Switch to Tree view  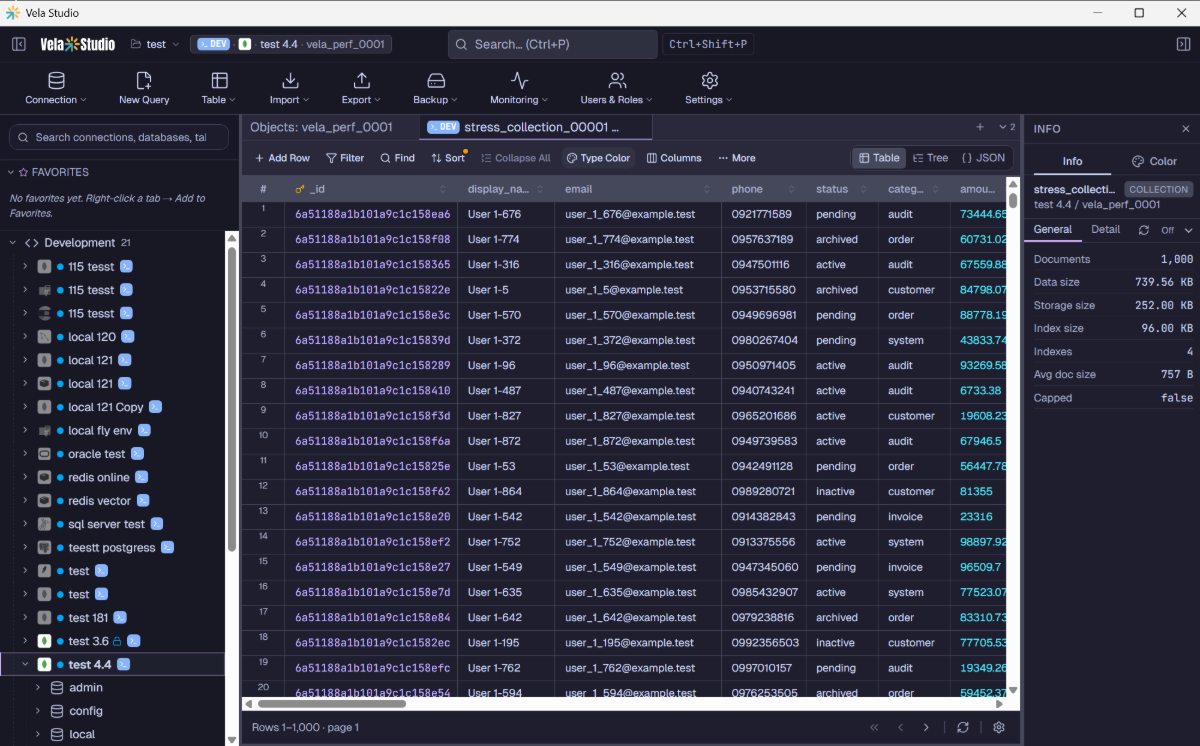[930, 158]
